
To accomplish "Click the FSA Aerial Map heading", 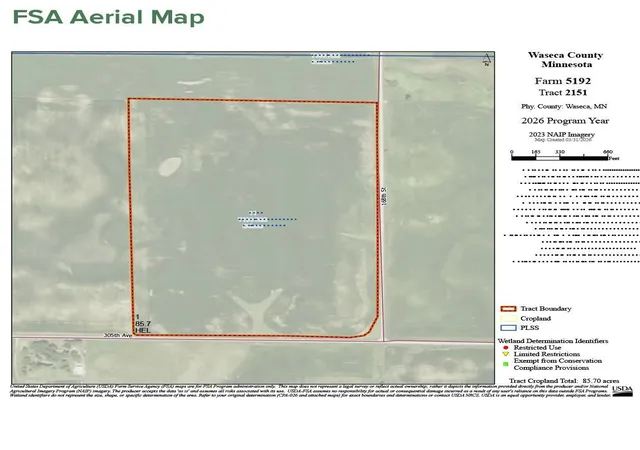I will tap(109, 17).
